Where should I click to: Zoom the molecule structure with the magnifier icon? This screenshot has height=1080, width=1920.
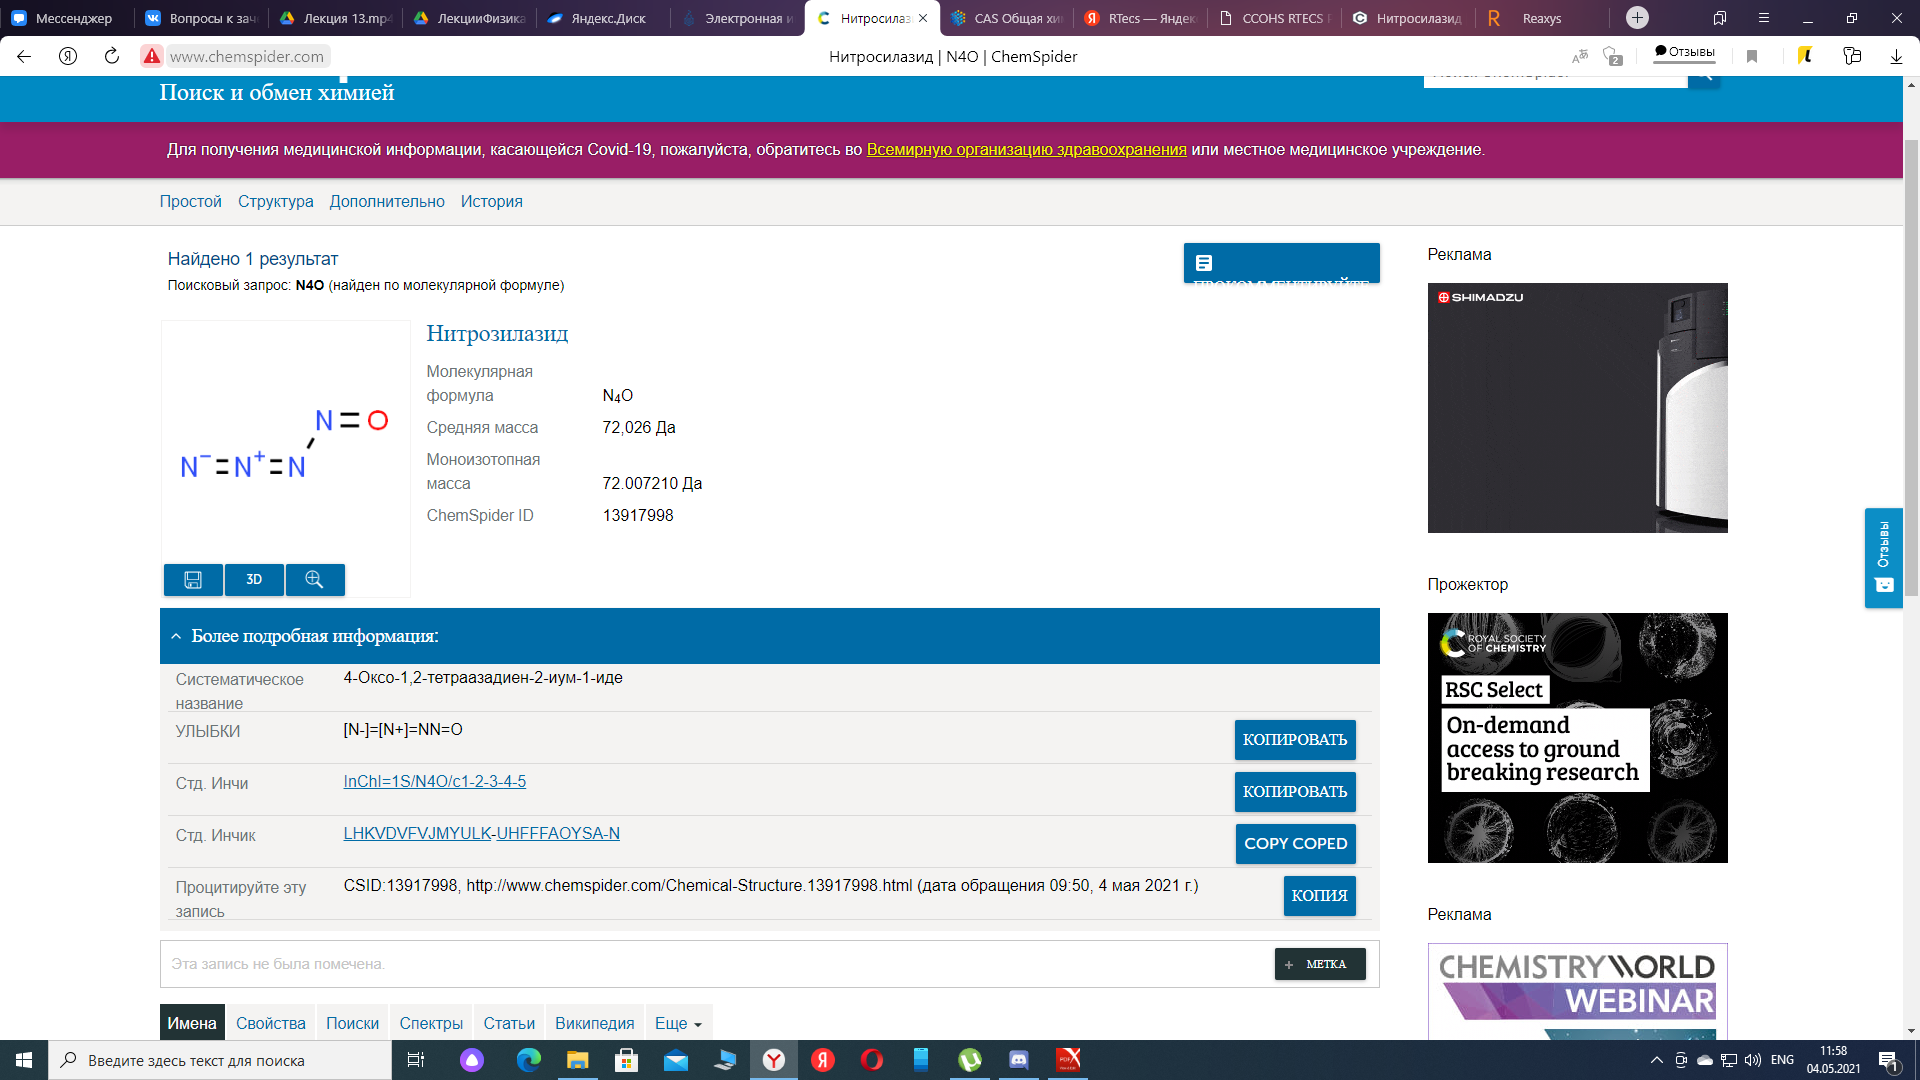coord(314,580)
